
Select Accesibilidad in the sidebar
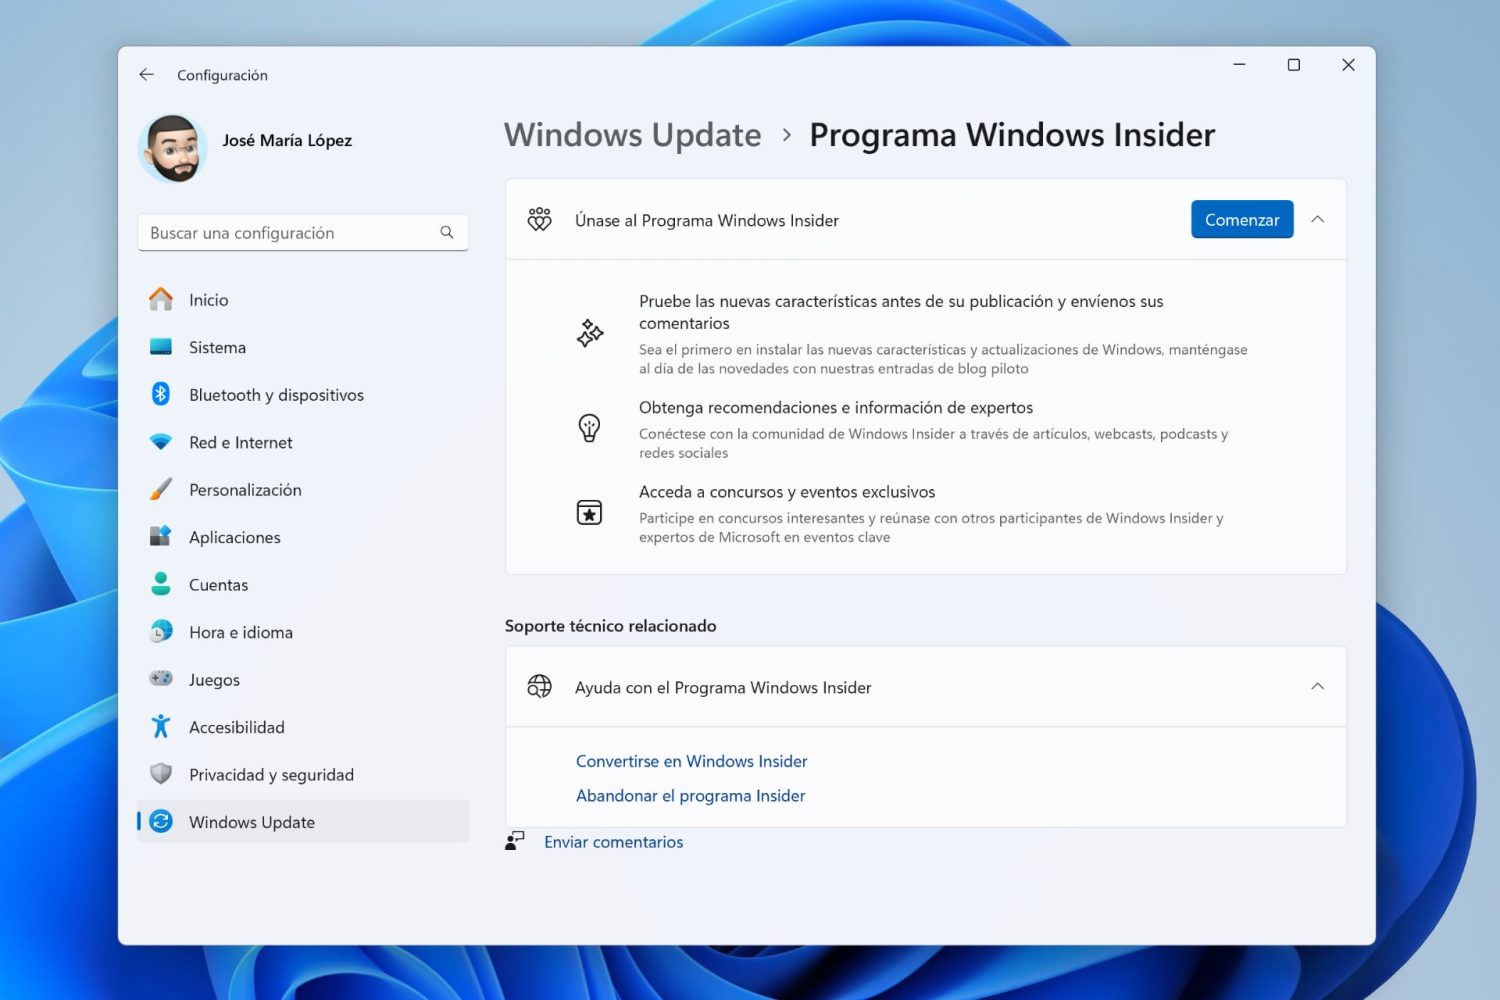[303, 727]
